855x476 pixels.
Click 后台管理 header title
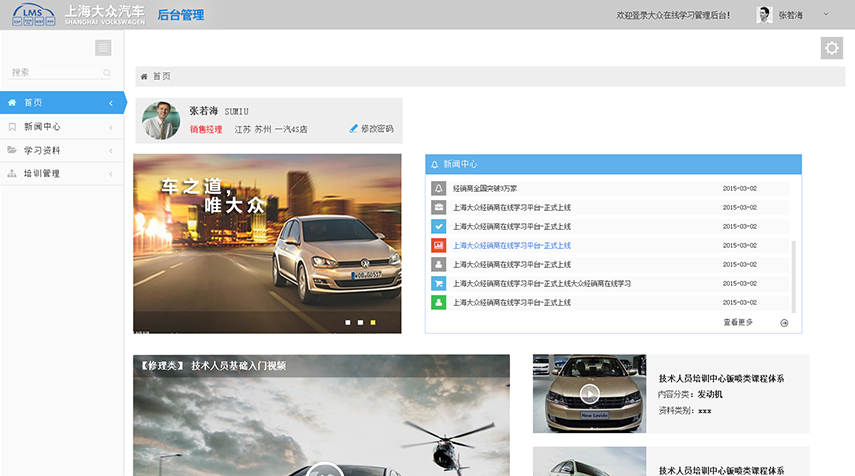(180, 15)
